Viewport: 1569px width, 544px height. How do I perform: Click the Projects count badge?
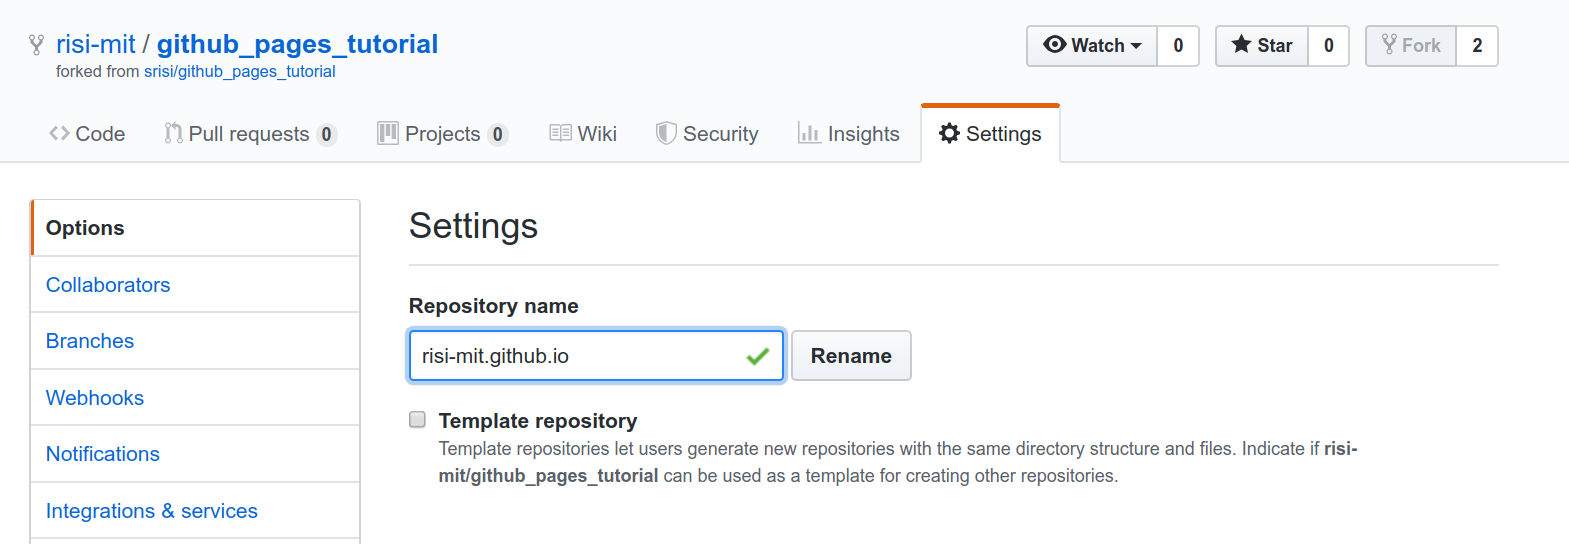[498, 134]
